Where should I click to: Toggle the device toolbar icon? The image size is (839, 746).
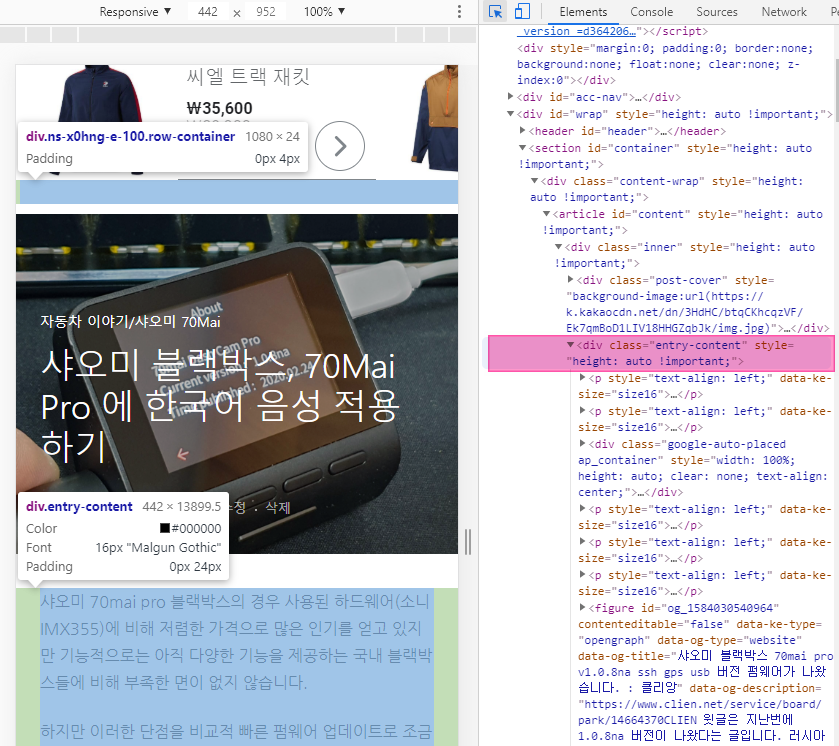(522, 12)
